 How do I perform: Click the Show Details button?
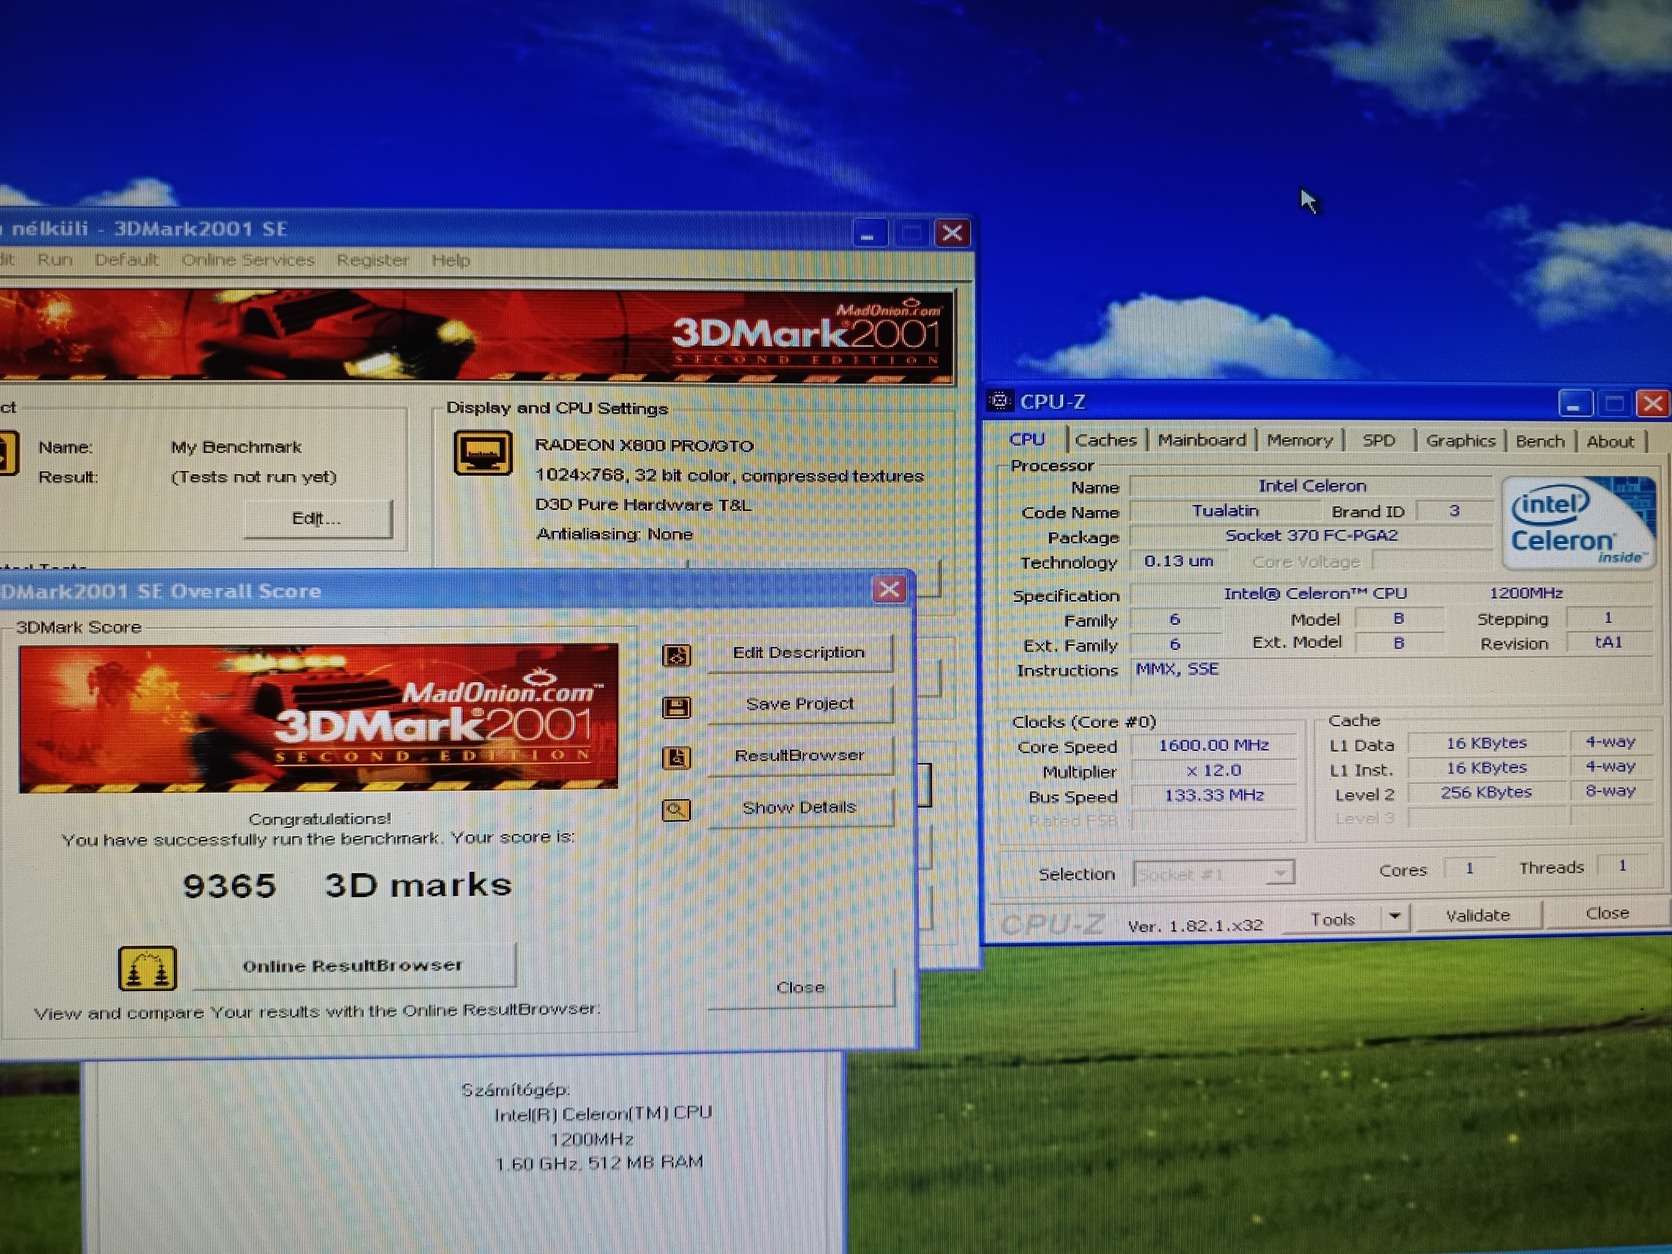[799, 807]
